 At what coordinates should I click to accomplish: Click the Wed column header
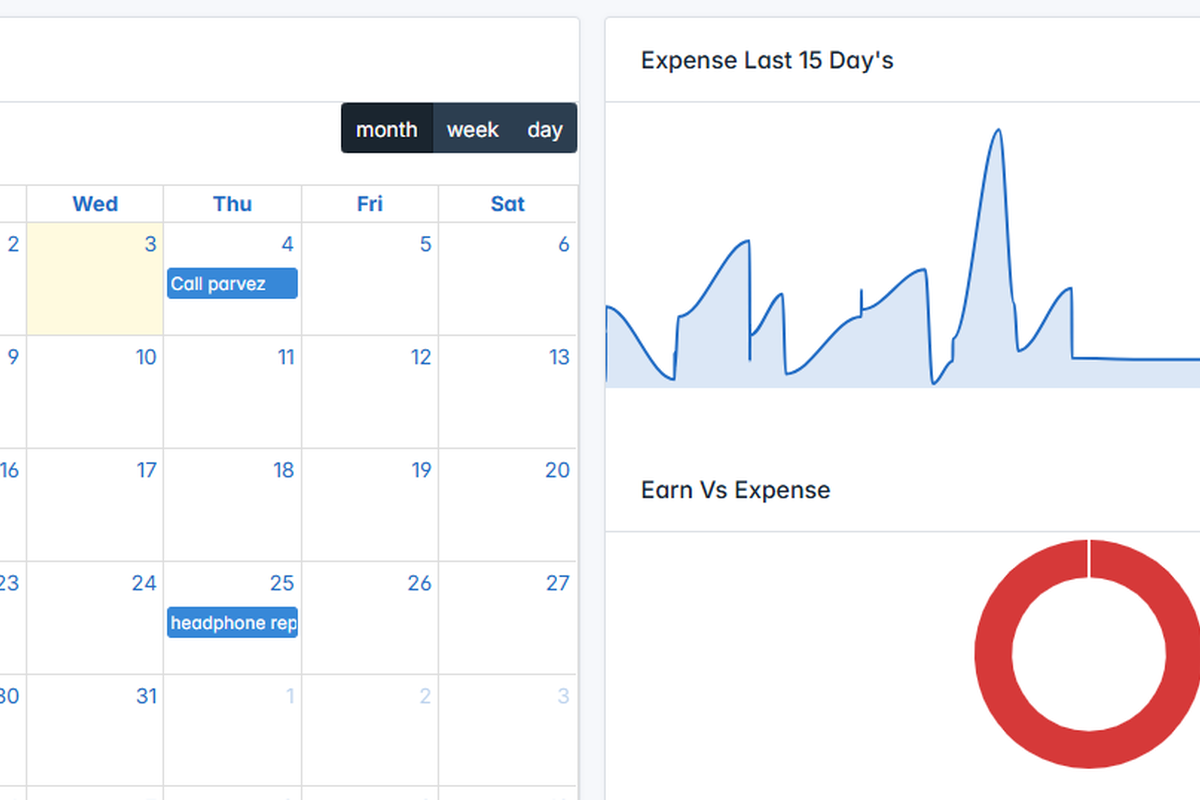(95, 204)
